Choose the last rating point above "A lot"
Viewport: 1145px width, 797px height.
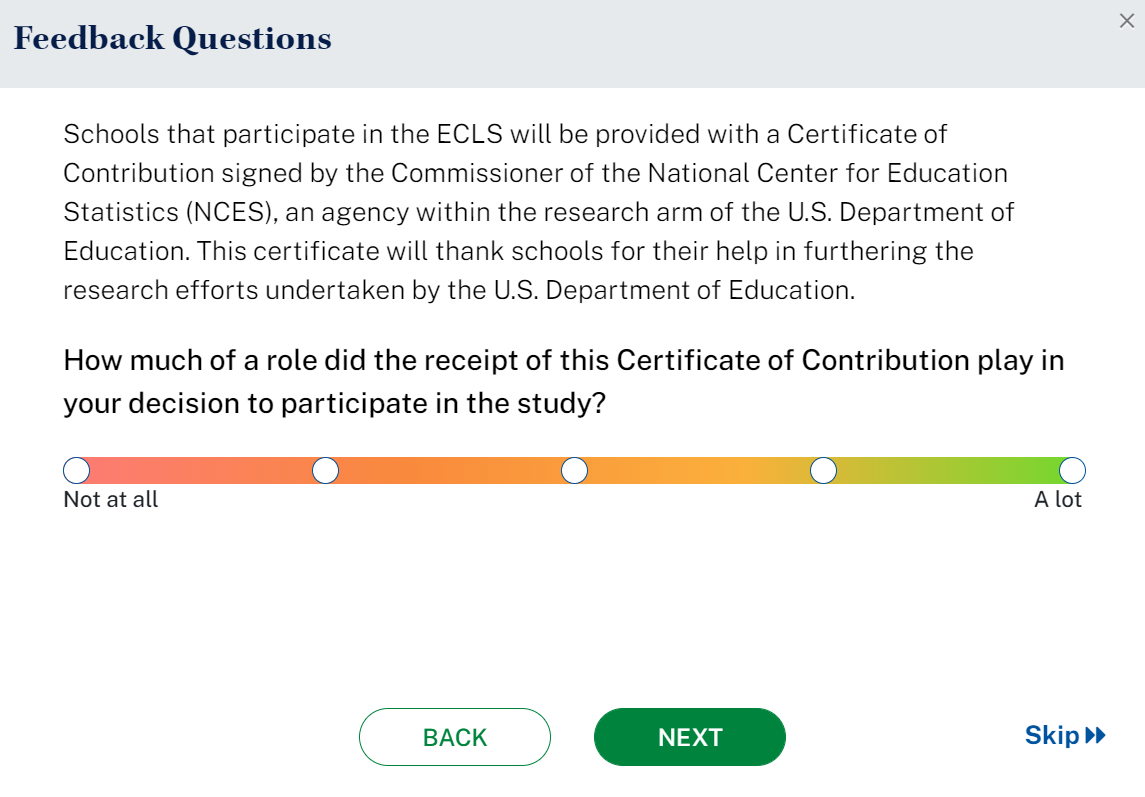1072,470
